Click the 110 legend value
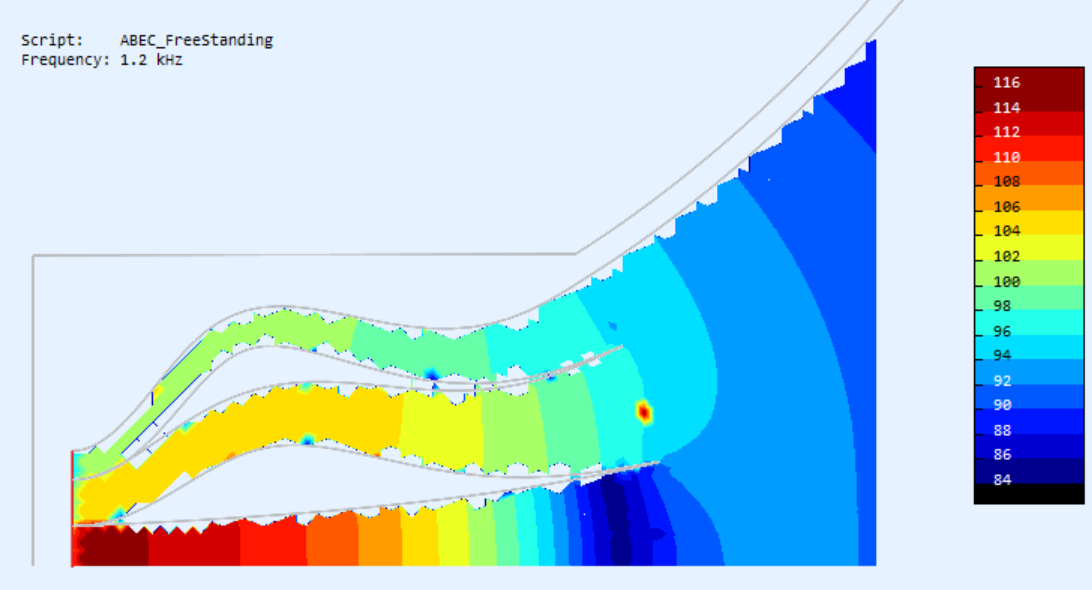1092x590 pixels. tap(1006, 157)
